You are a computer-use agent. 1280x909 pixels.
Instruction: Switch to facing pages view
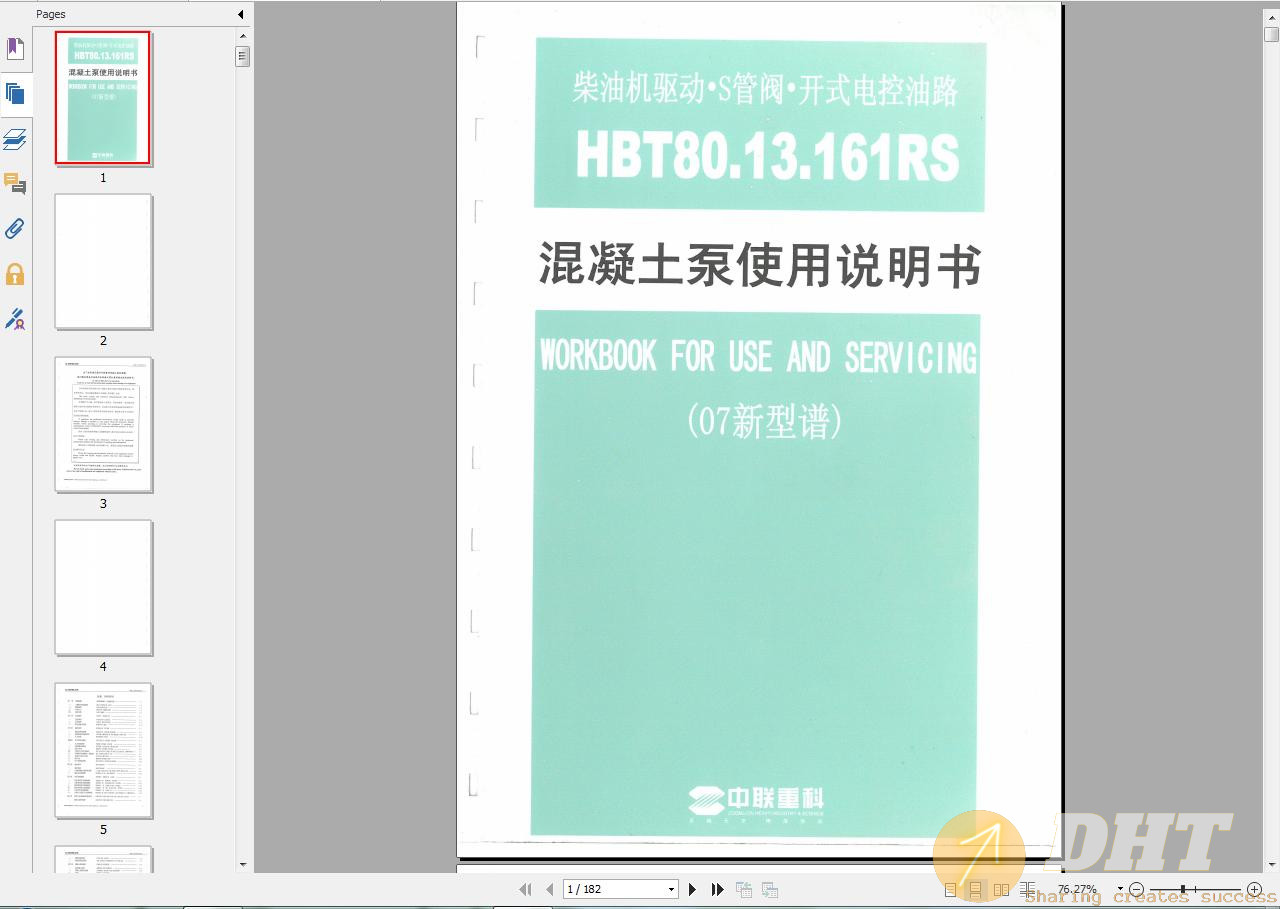click(1001, 889)
